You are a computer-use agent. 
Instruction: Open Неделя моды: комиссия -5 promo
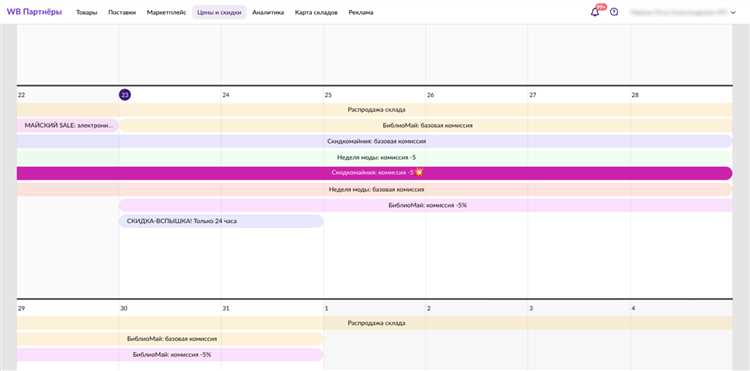coord(375,157)
